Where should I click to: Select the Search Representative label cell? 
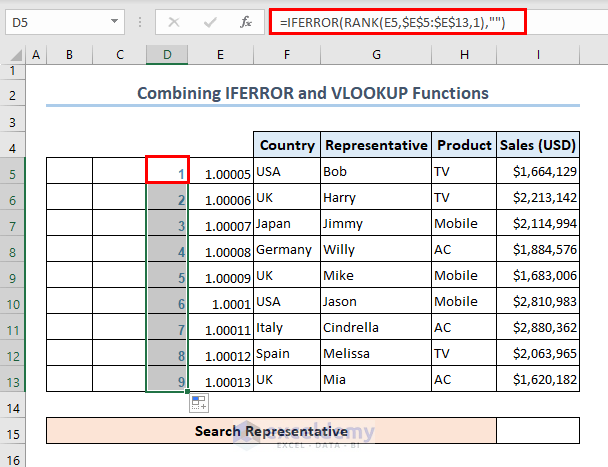click(271, 431)
